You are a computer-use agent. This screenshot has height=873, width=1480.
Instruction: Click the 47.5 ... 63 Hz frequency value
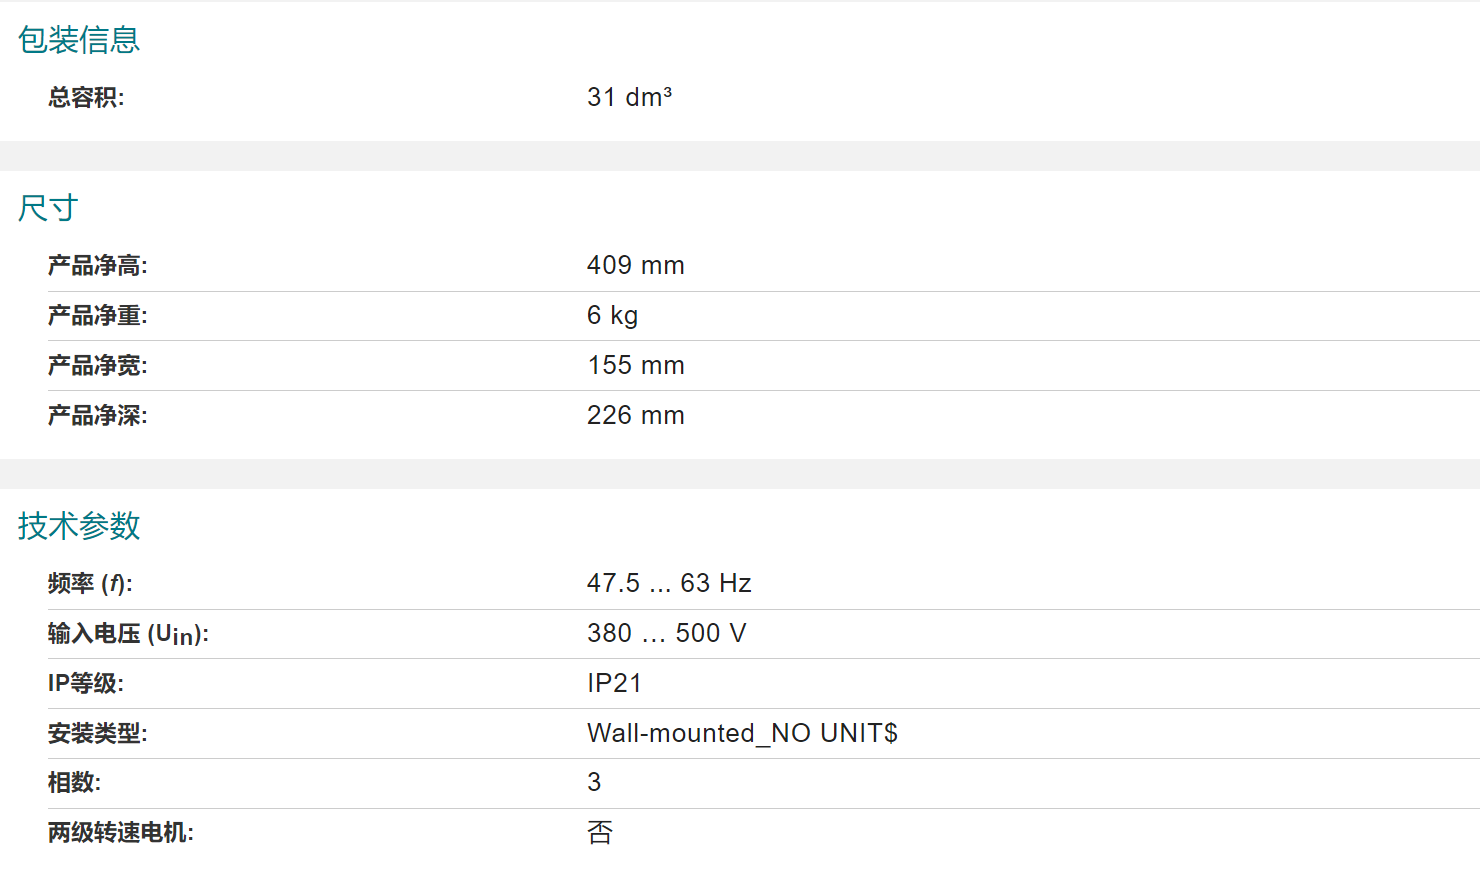tap(669, 583)
